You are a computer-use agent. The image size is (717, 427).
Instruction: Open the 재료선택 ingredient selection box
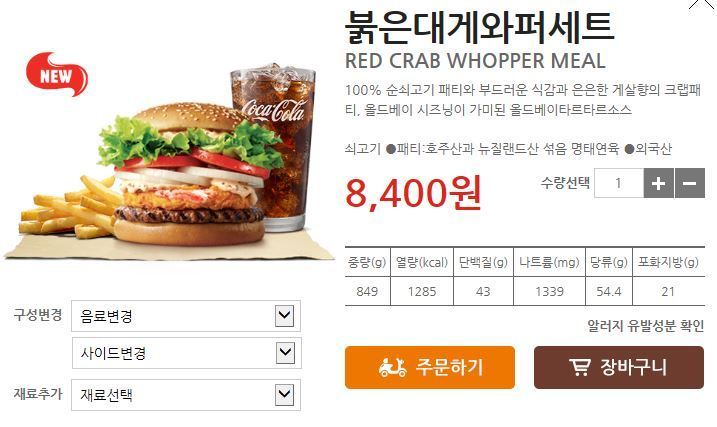click(x=186, y=395)
